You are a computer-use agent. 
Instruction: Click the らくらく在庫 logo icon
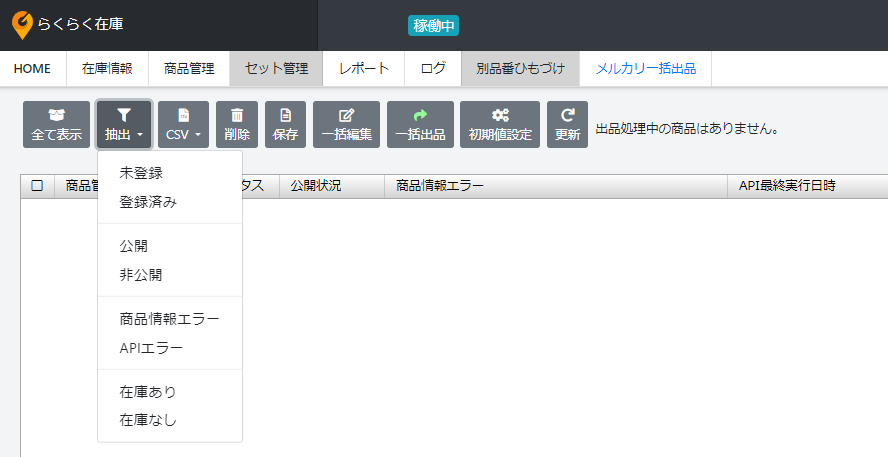[x=22, y=25]
